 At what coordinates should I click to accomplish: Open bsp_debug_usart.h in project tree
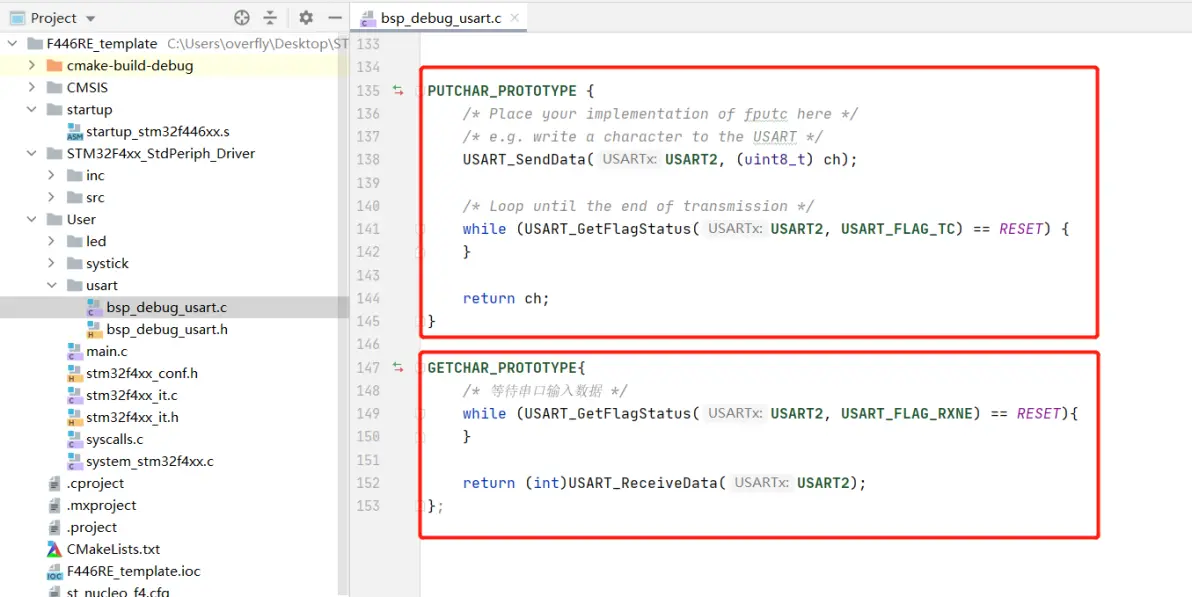(x=166, y=329)
